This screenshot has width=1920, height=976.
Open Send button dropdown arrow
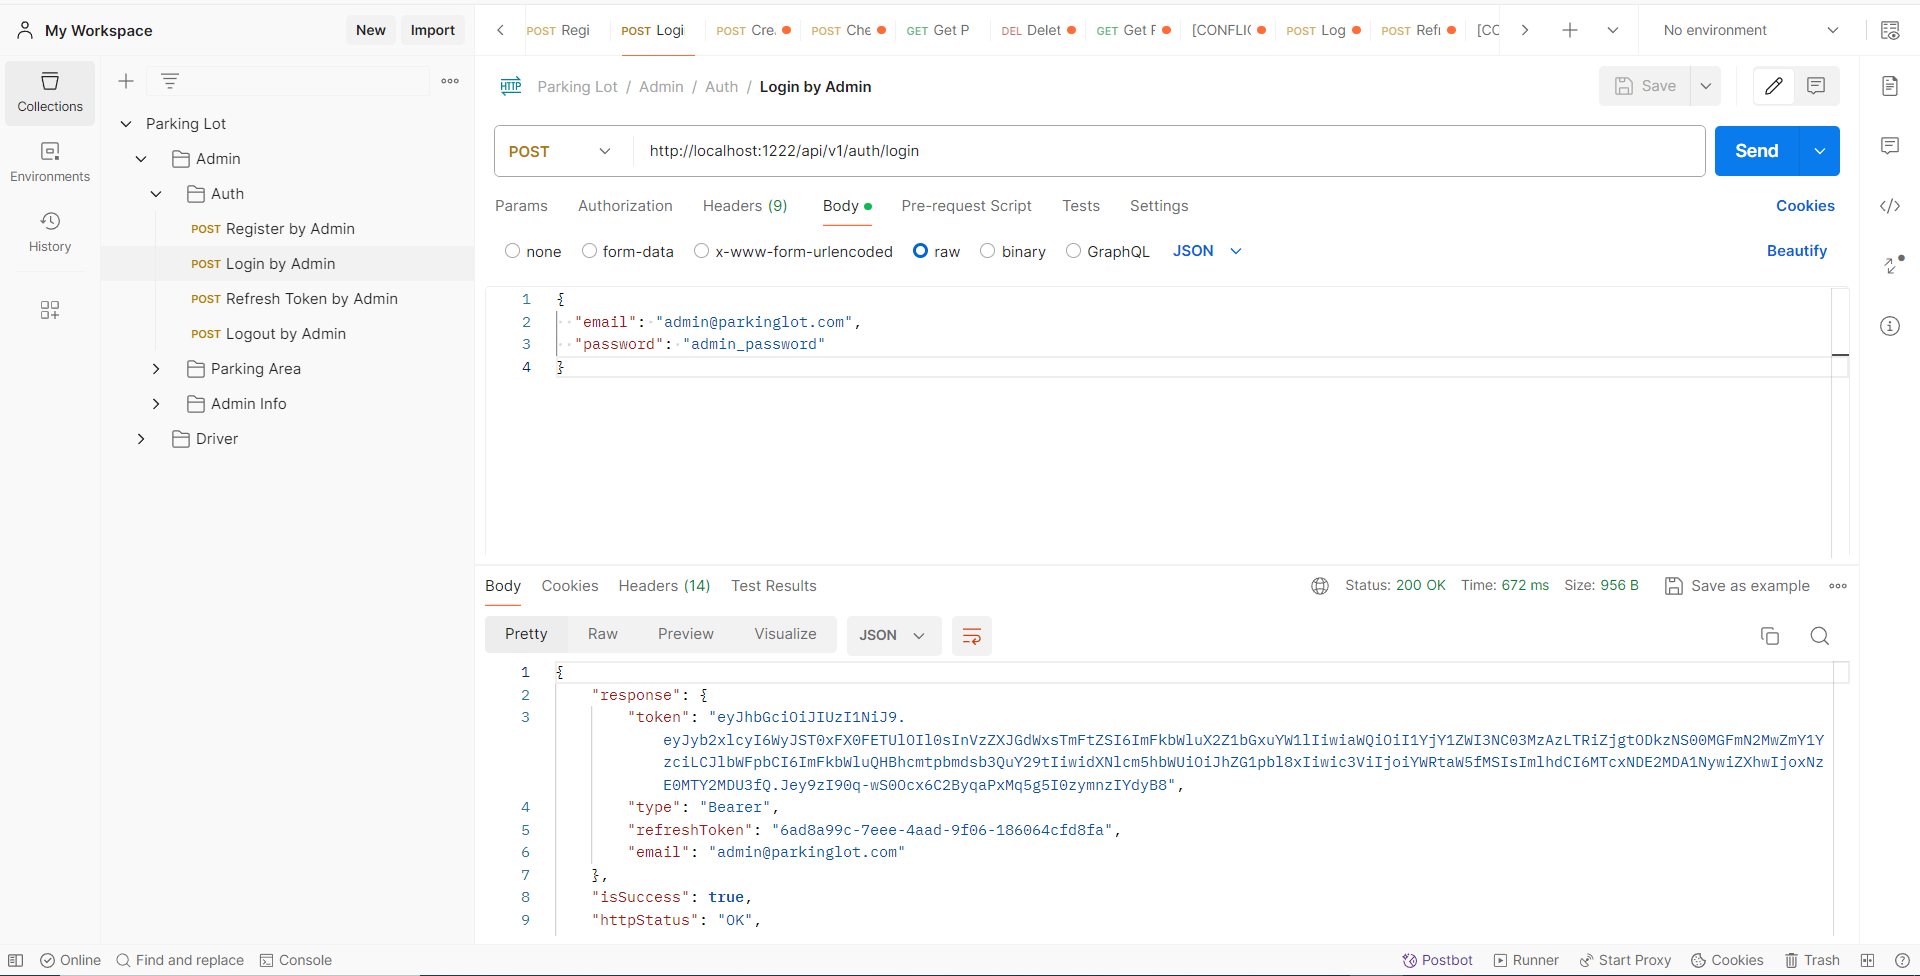1820,151
